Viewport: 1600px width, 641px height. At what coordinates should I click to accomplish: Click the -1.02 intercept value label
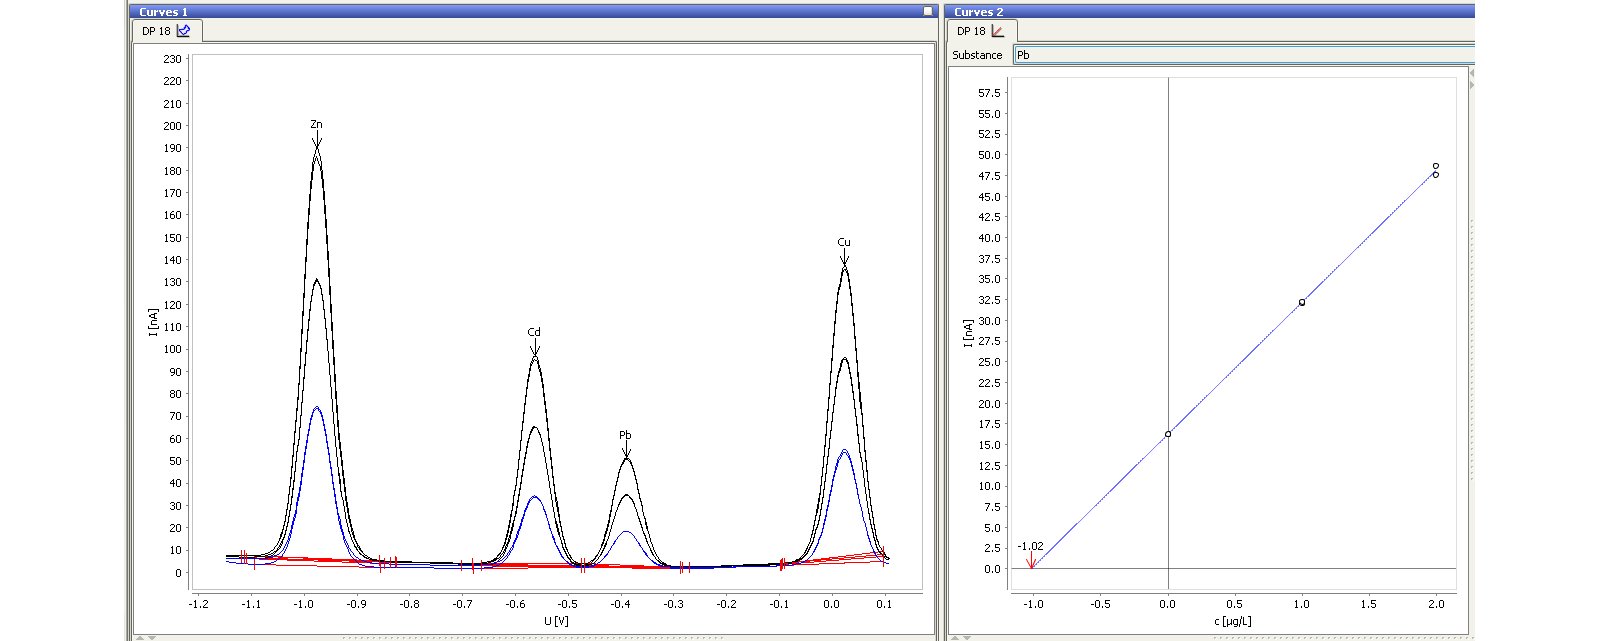pos(1030,546)
